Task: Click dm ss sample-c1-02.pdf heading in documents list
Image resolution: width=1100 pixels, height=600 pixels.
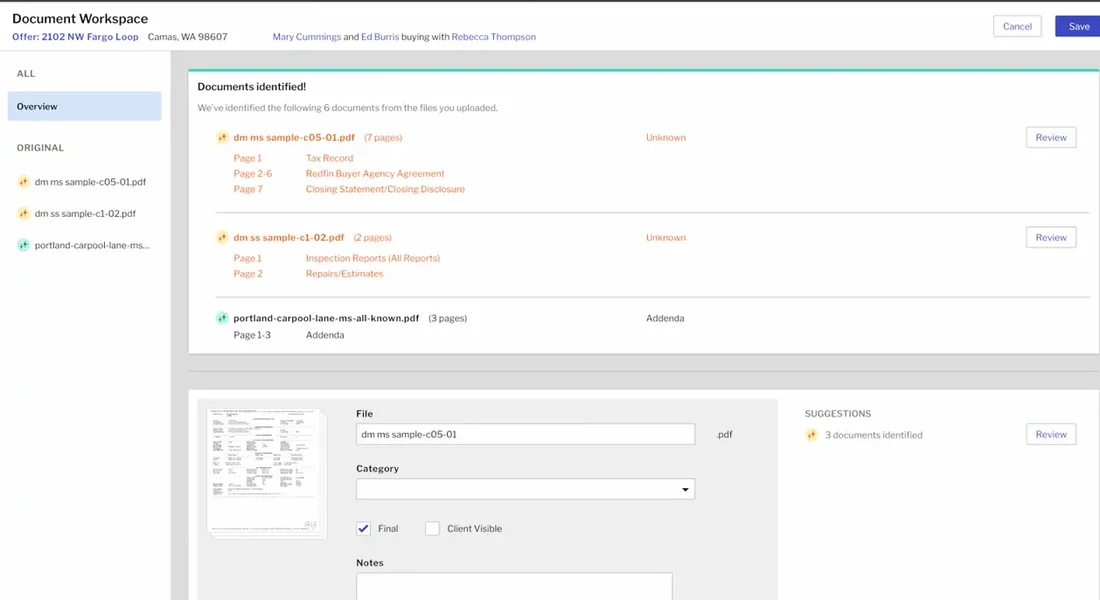Action: [x=288, y=237]
